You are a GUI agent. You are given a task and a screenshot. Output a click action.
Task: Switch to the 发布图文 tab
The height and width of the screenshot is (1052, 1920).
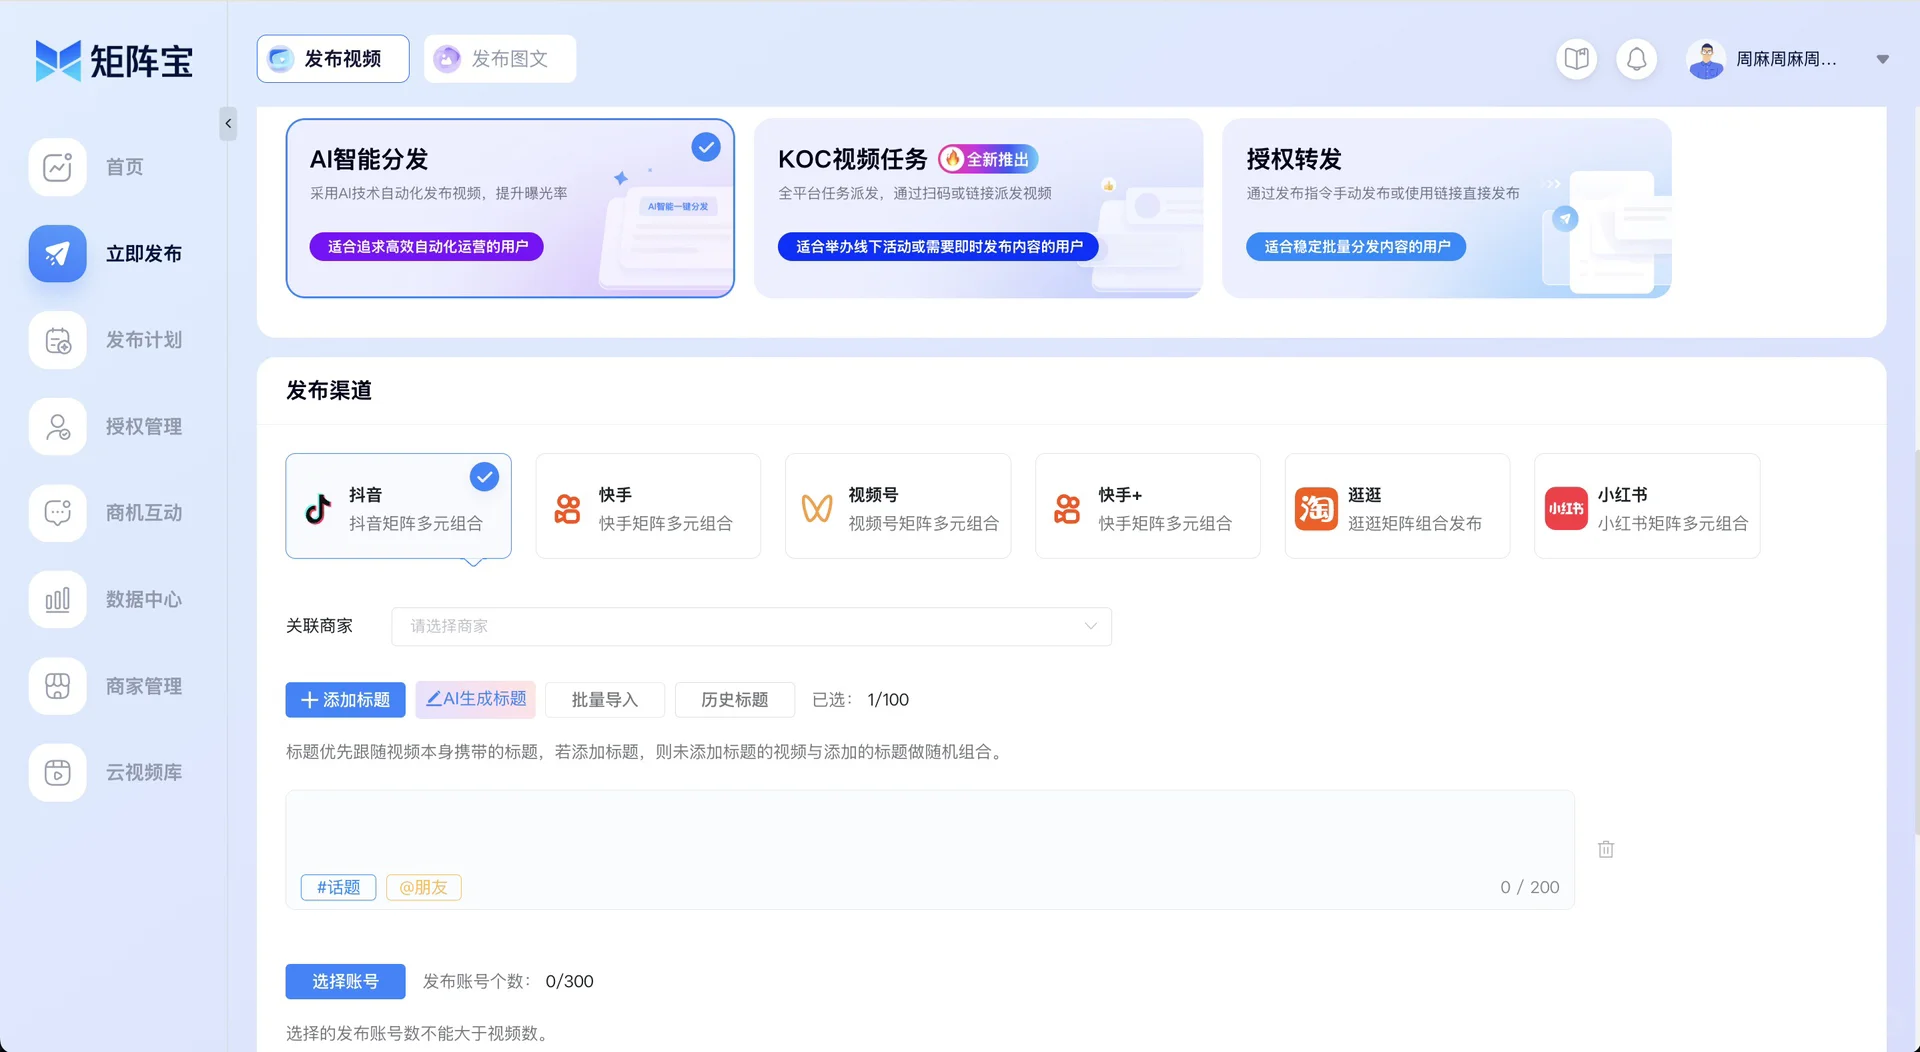499,58
